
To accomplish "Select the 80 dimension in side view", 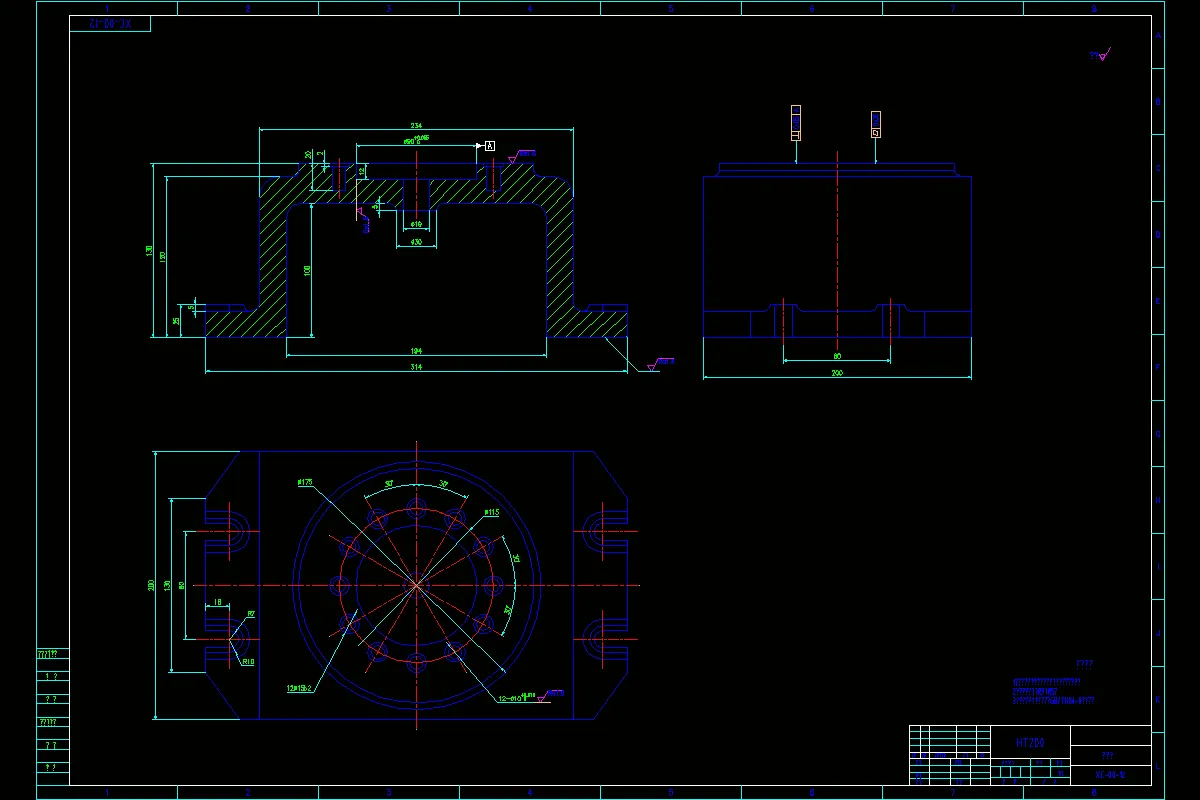I will pyautogui.click(x=837, y=356).
